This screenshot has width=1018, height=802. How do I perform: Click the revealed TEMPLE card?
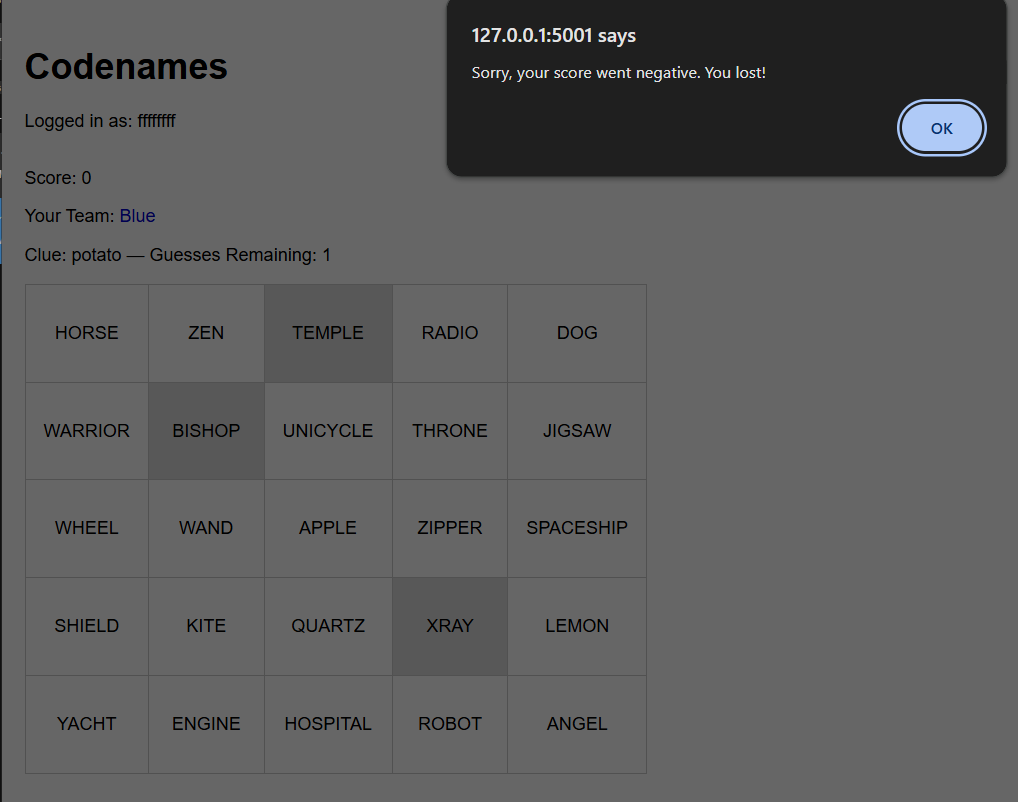point(328,333)
